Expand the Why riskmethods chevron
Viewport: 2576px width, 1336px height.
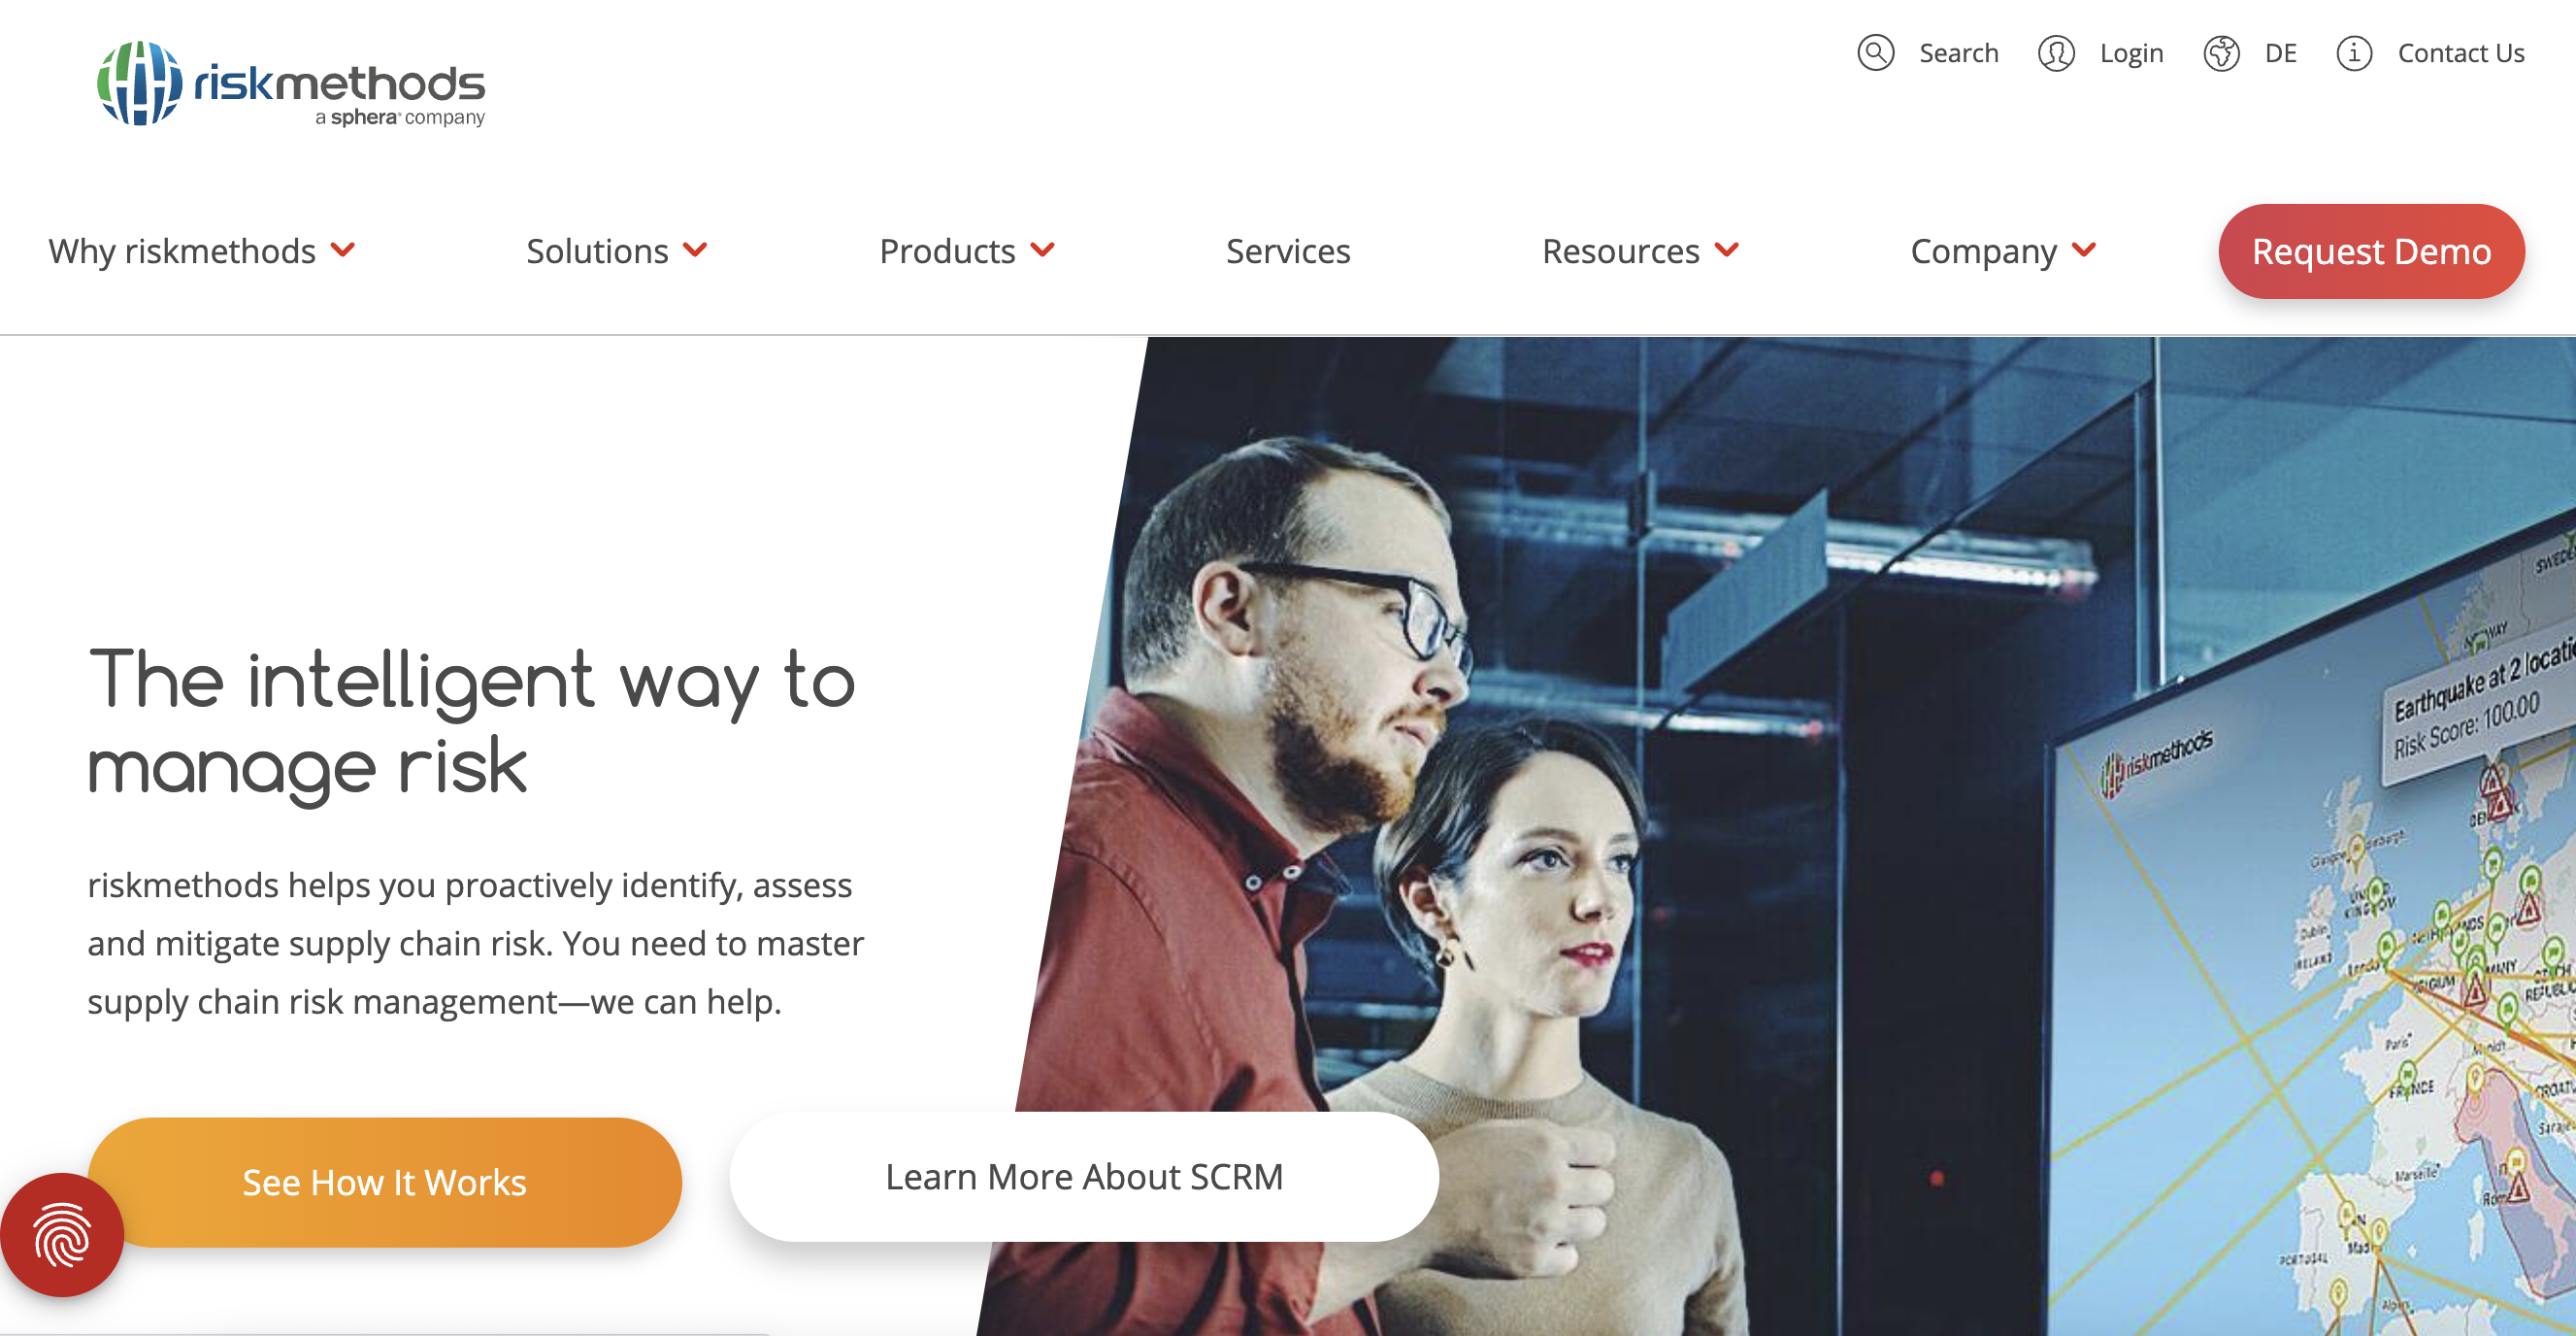pos(343,250)
